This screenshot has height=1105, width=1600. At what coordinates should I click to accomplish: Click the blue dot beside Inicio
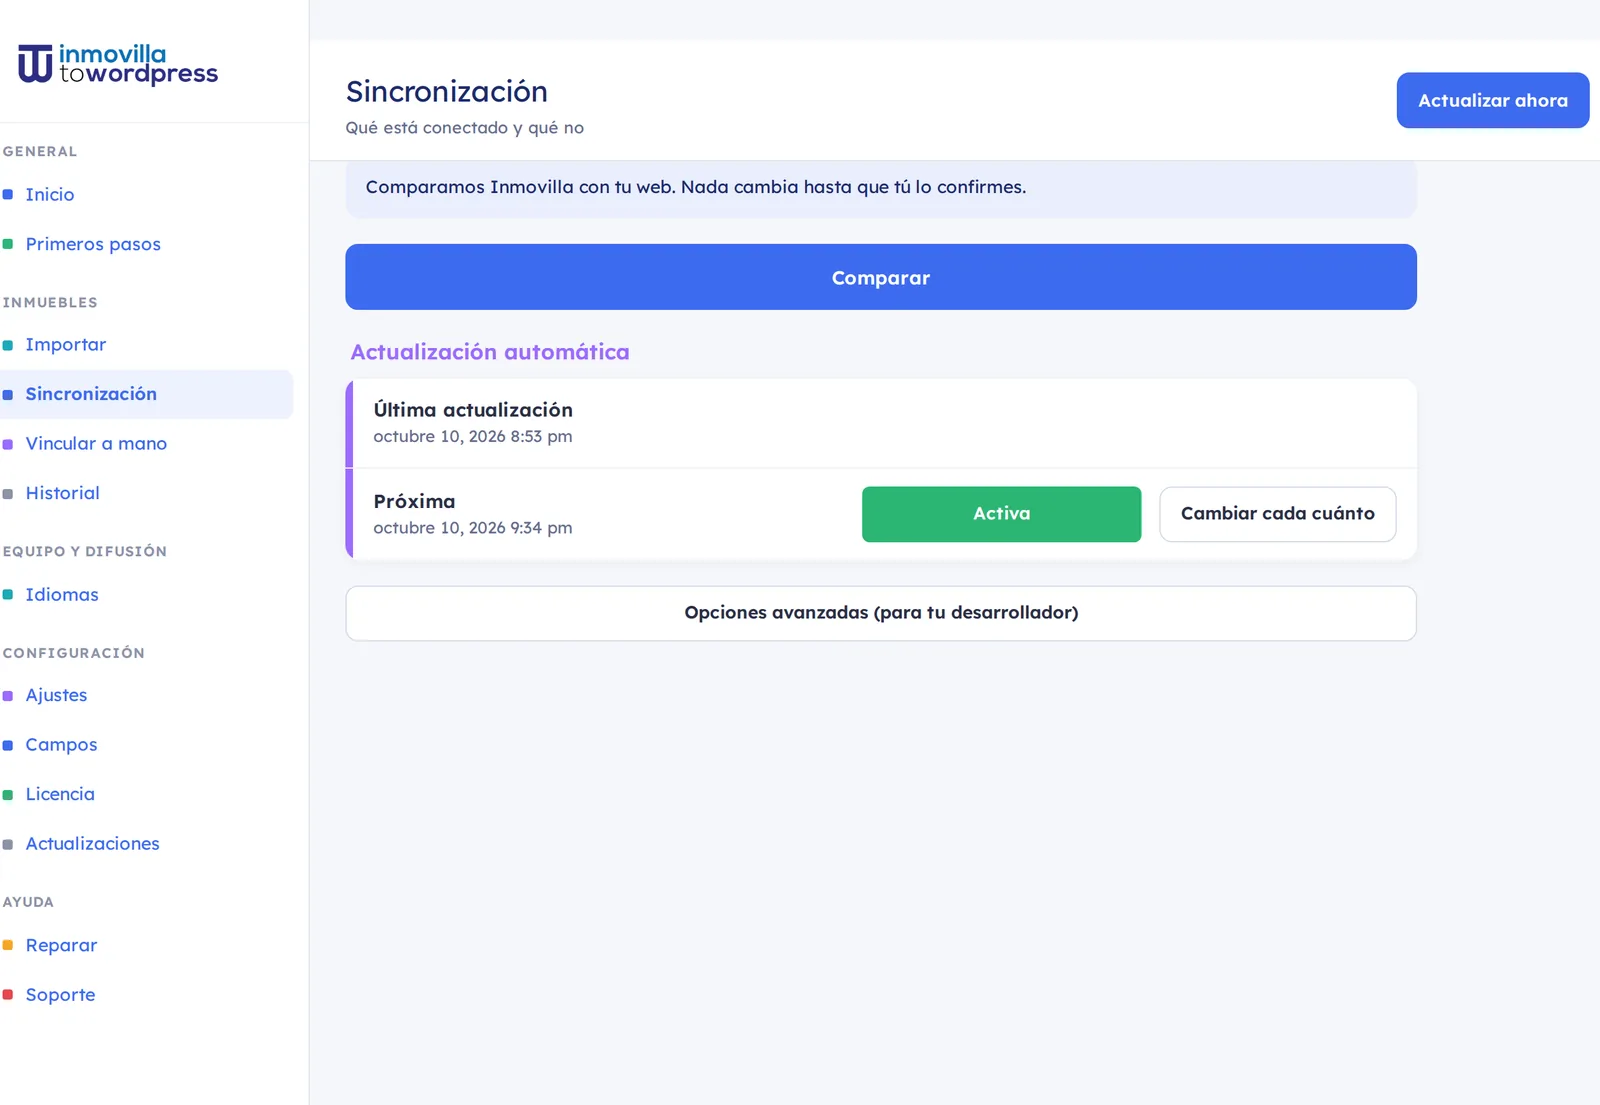pos(8,195)
